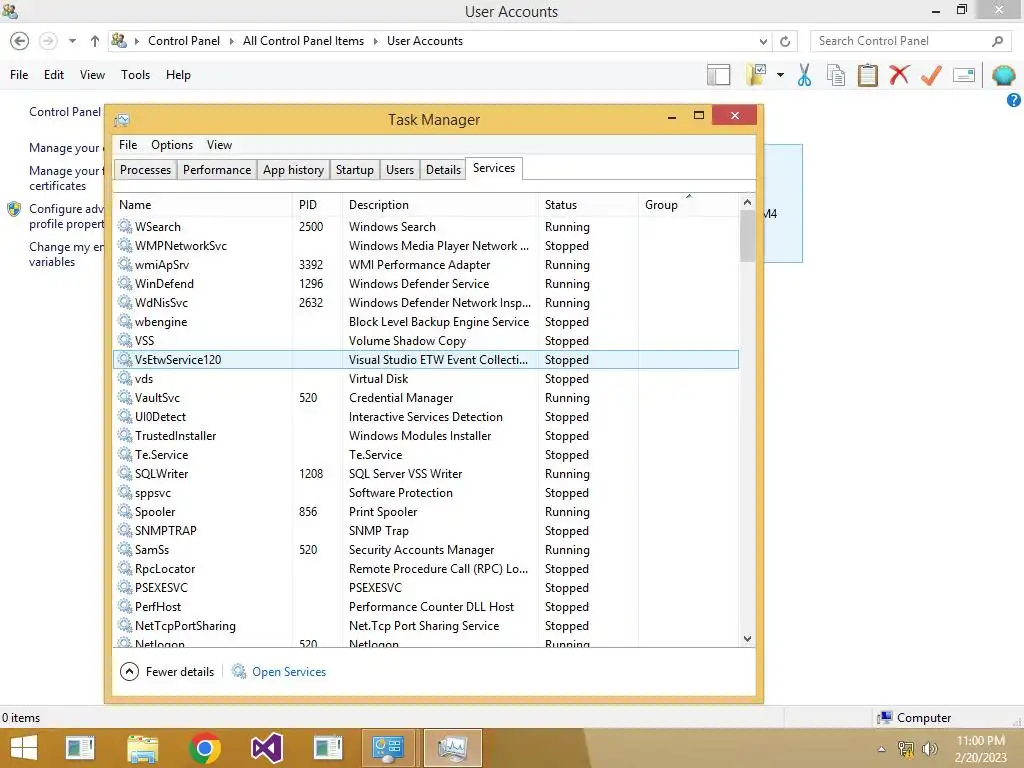The width and height of the screenshot is (1024, 768).
Task: Switch to the Performance tab
Action: (217, 170)
